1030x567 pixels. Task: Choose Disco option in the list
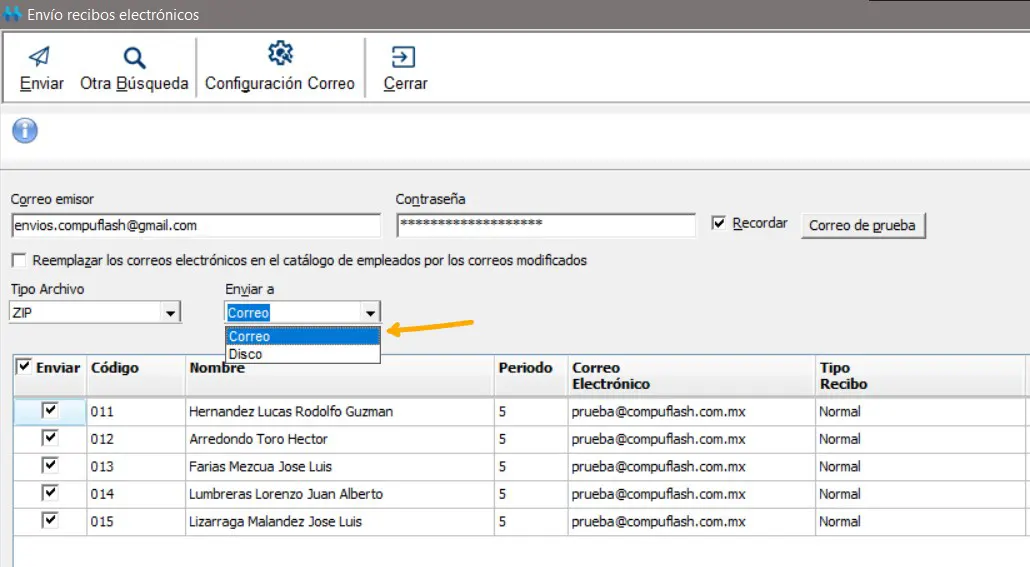[302, 354]
